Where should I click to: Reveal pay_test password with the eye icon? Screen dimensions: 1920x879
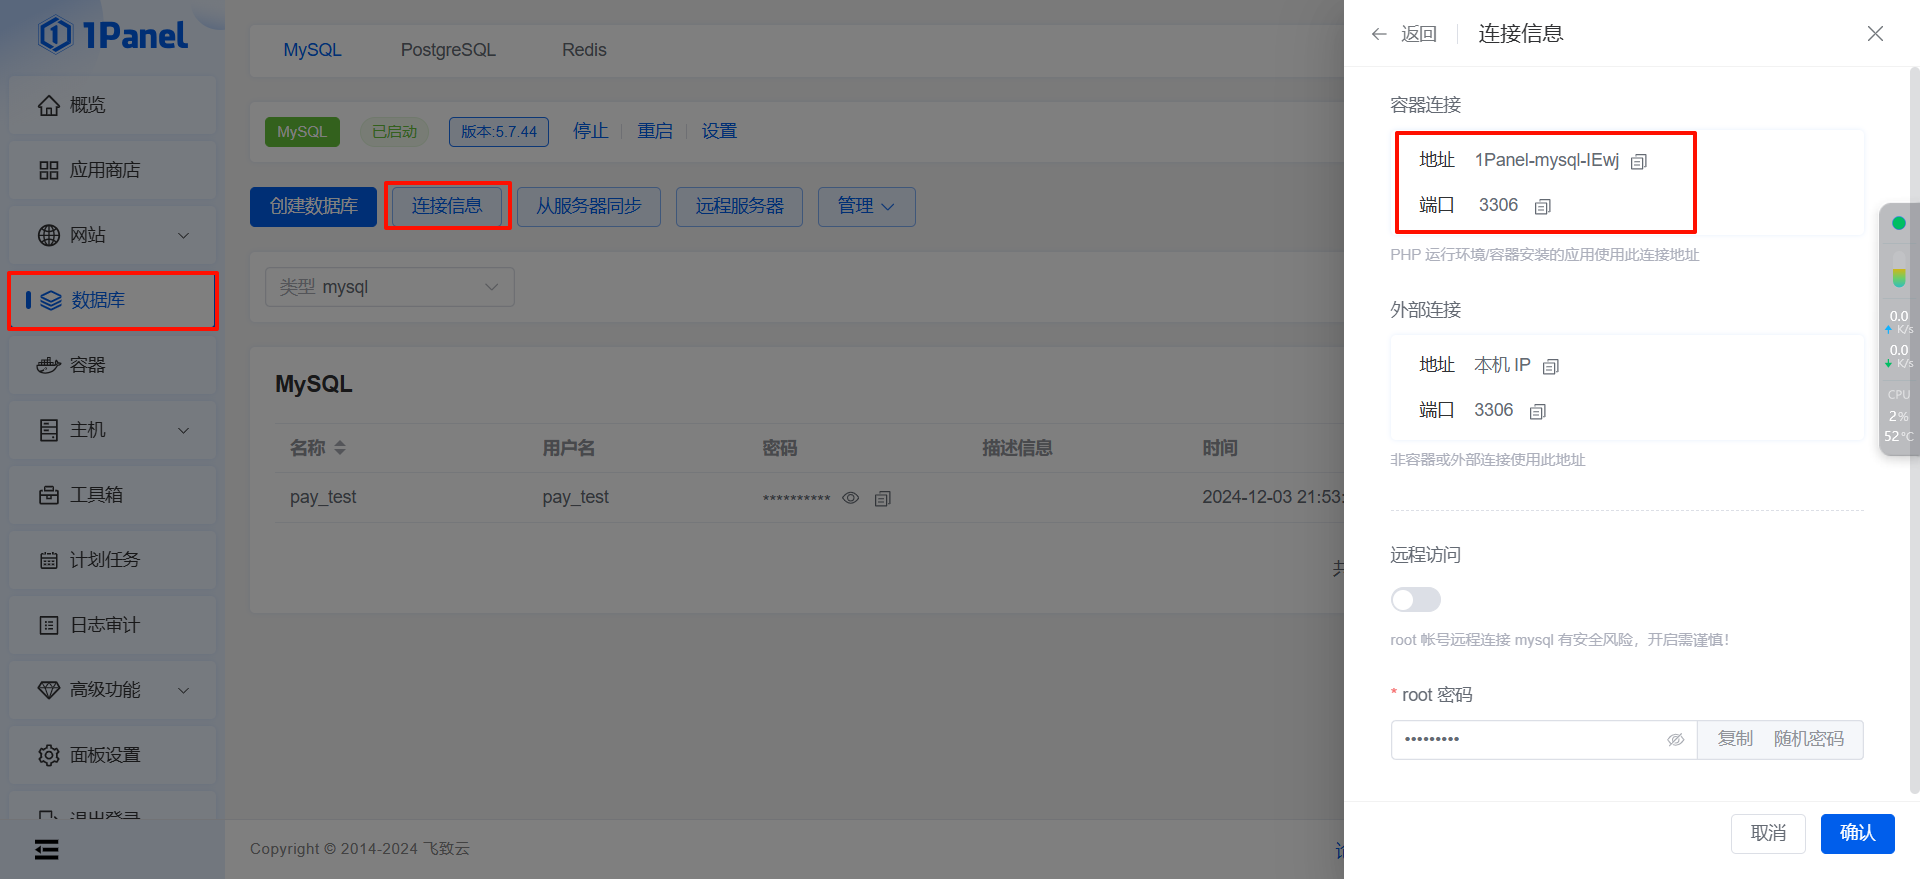850,498
